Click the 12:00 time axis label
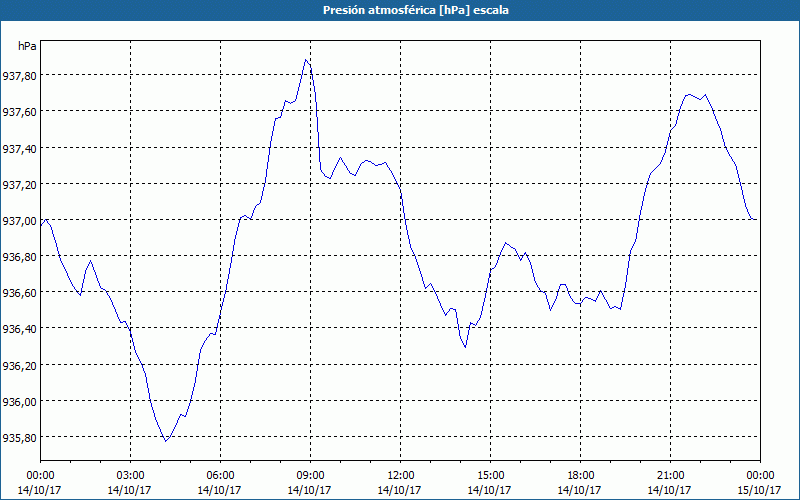Viewport: 800px width, 500px height. coord(401,476)
